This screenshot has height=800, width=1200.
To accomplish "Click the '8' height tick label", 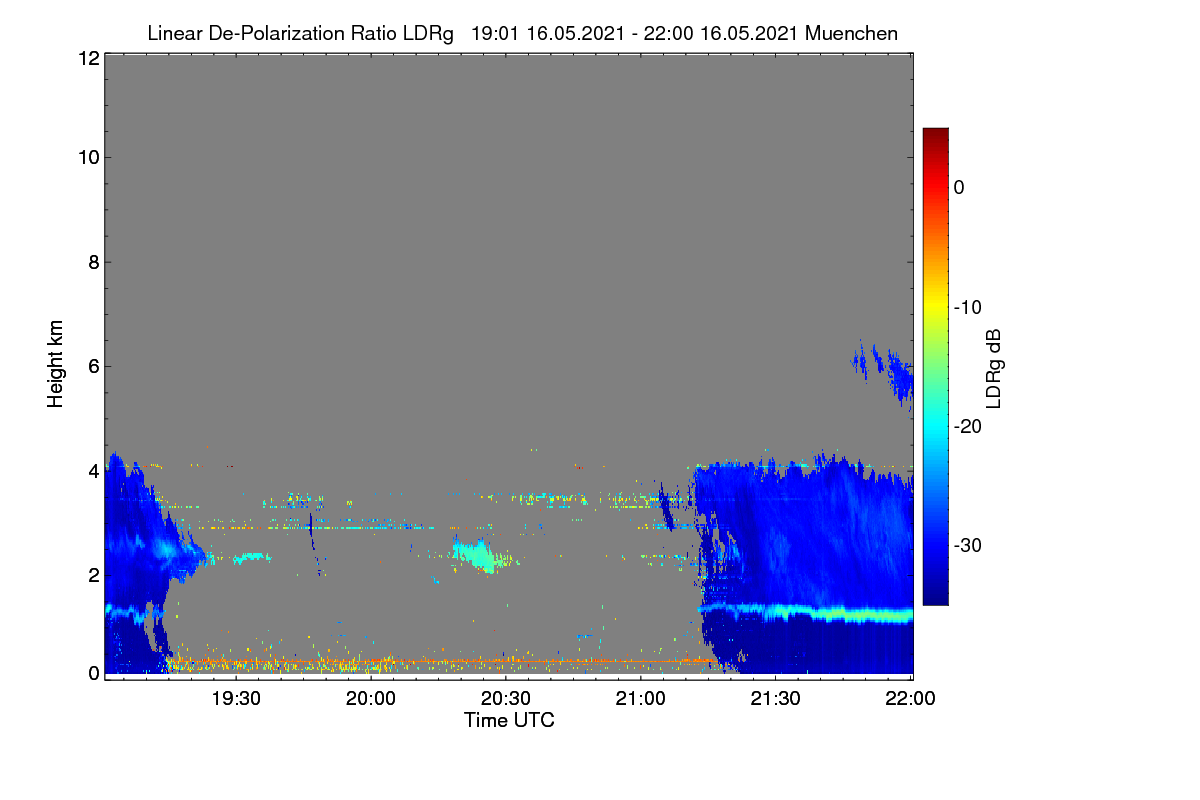I will (x=92, y=262).
